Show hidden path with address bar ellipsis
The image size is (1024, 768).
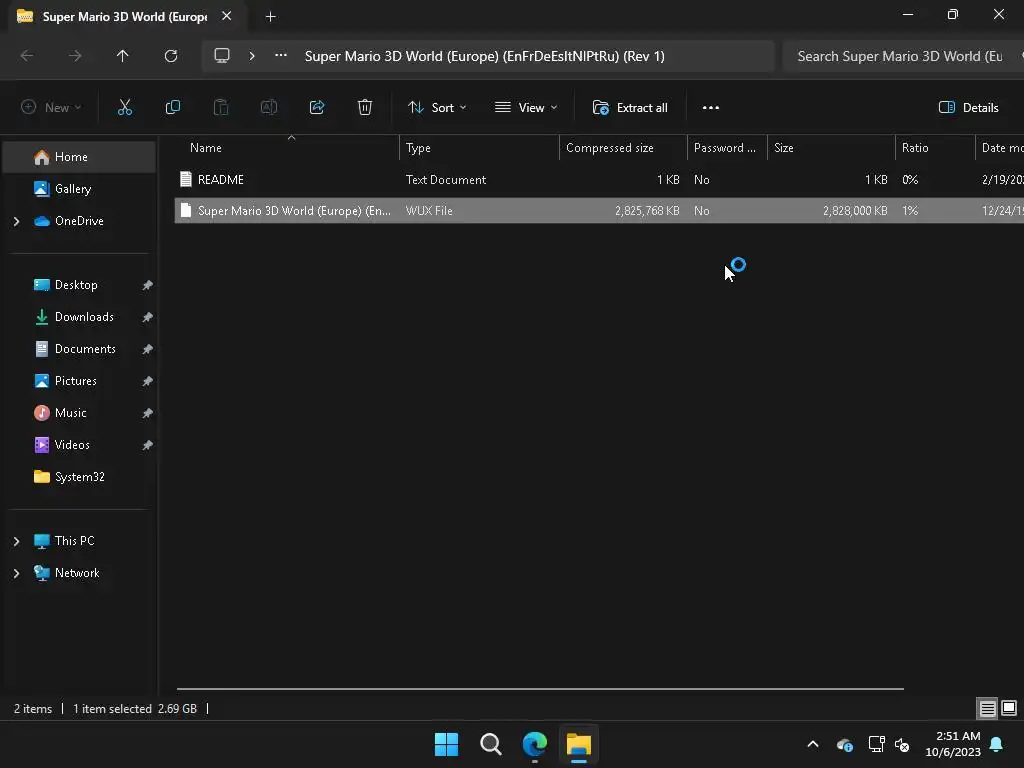(281, 56)
